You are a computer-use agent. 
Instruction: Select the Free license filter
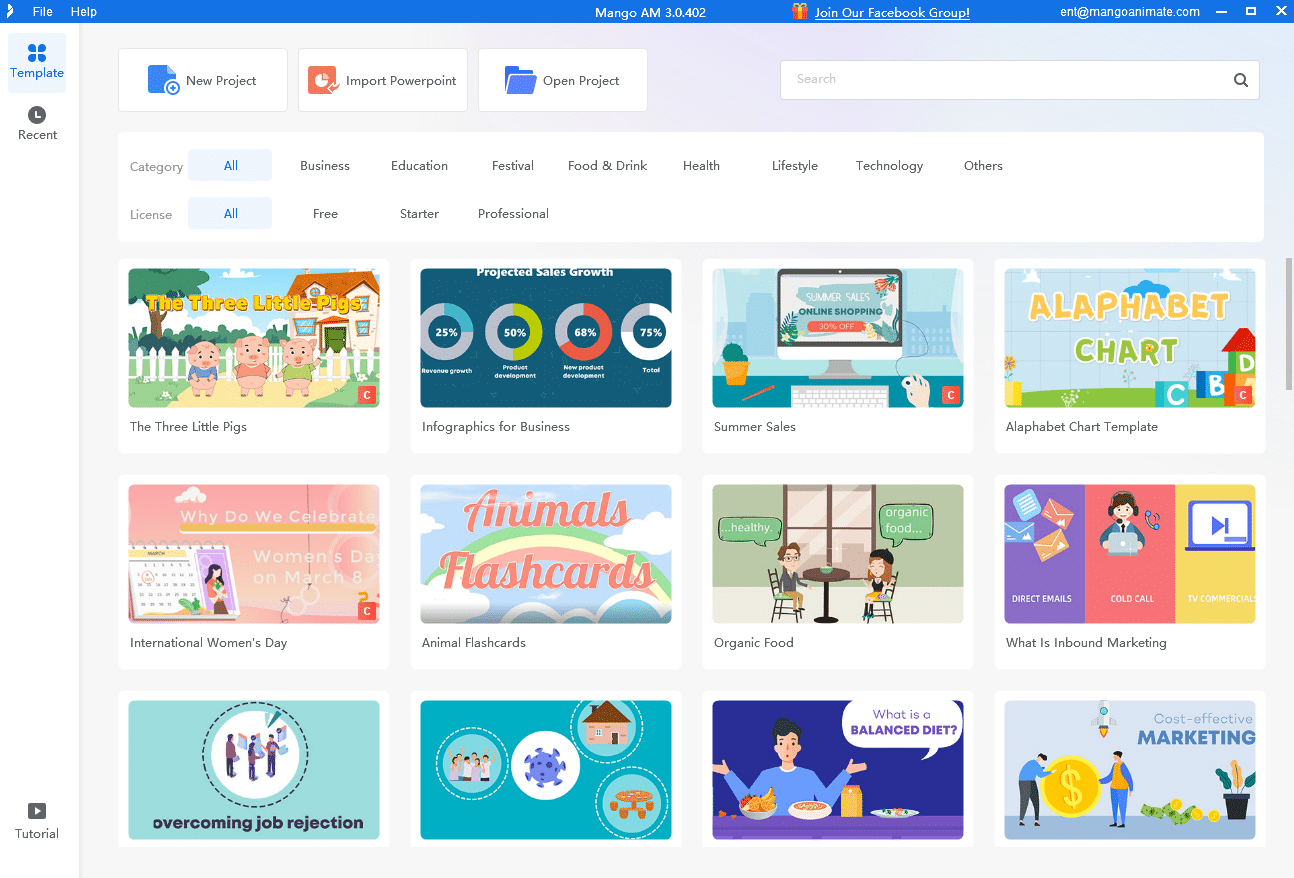pyautogui.click(x=325, y=214)
